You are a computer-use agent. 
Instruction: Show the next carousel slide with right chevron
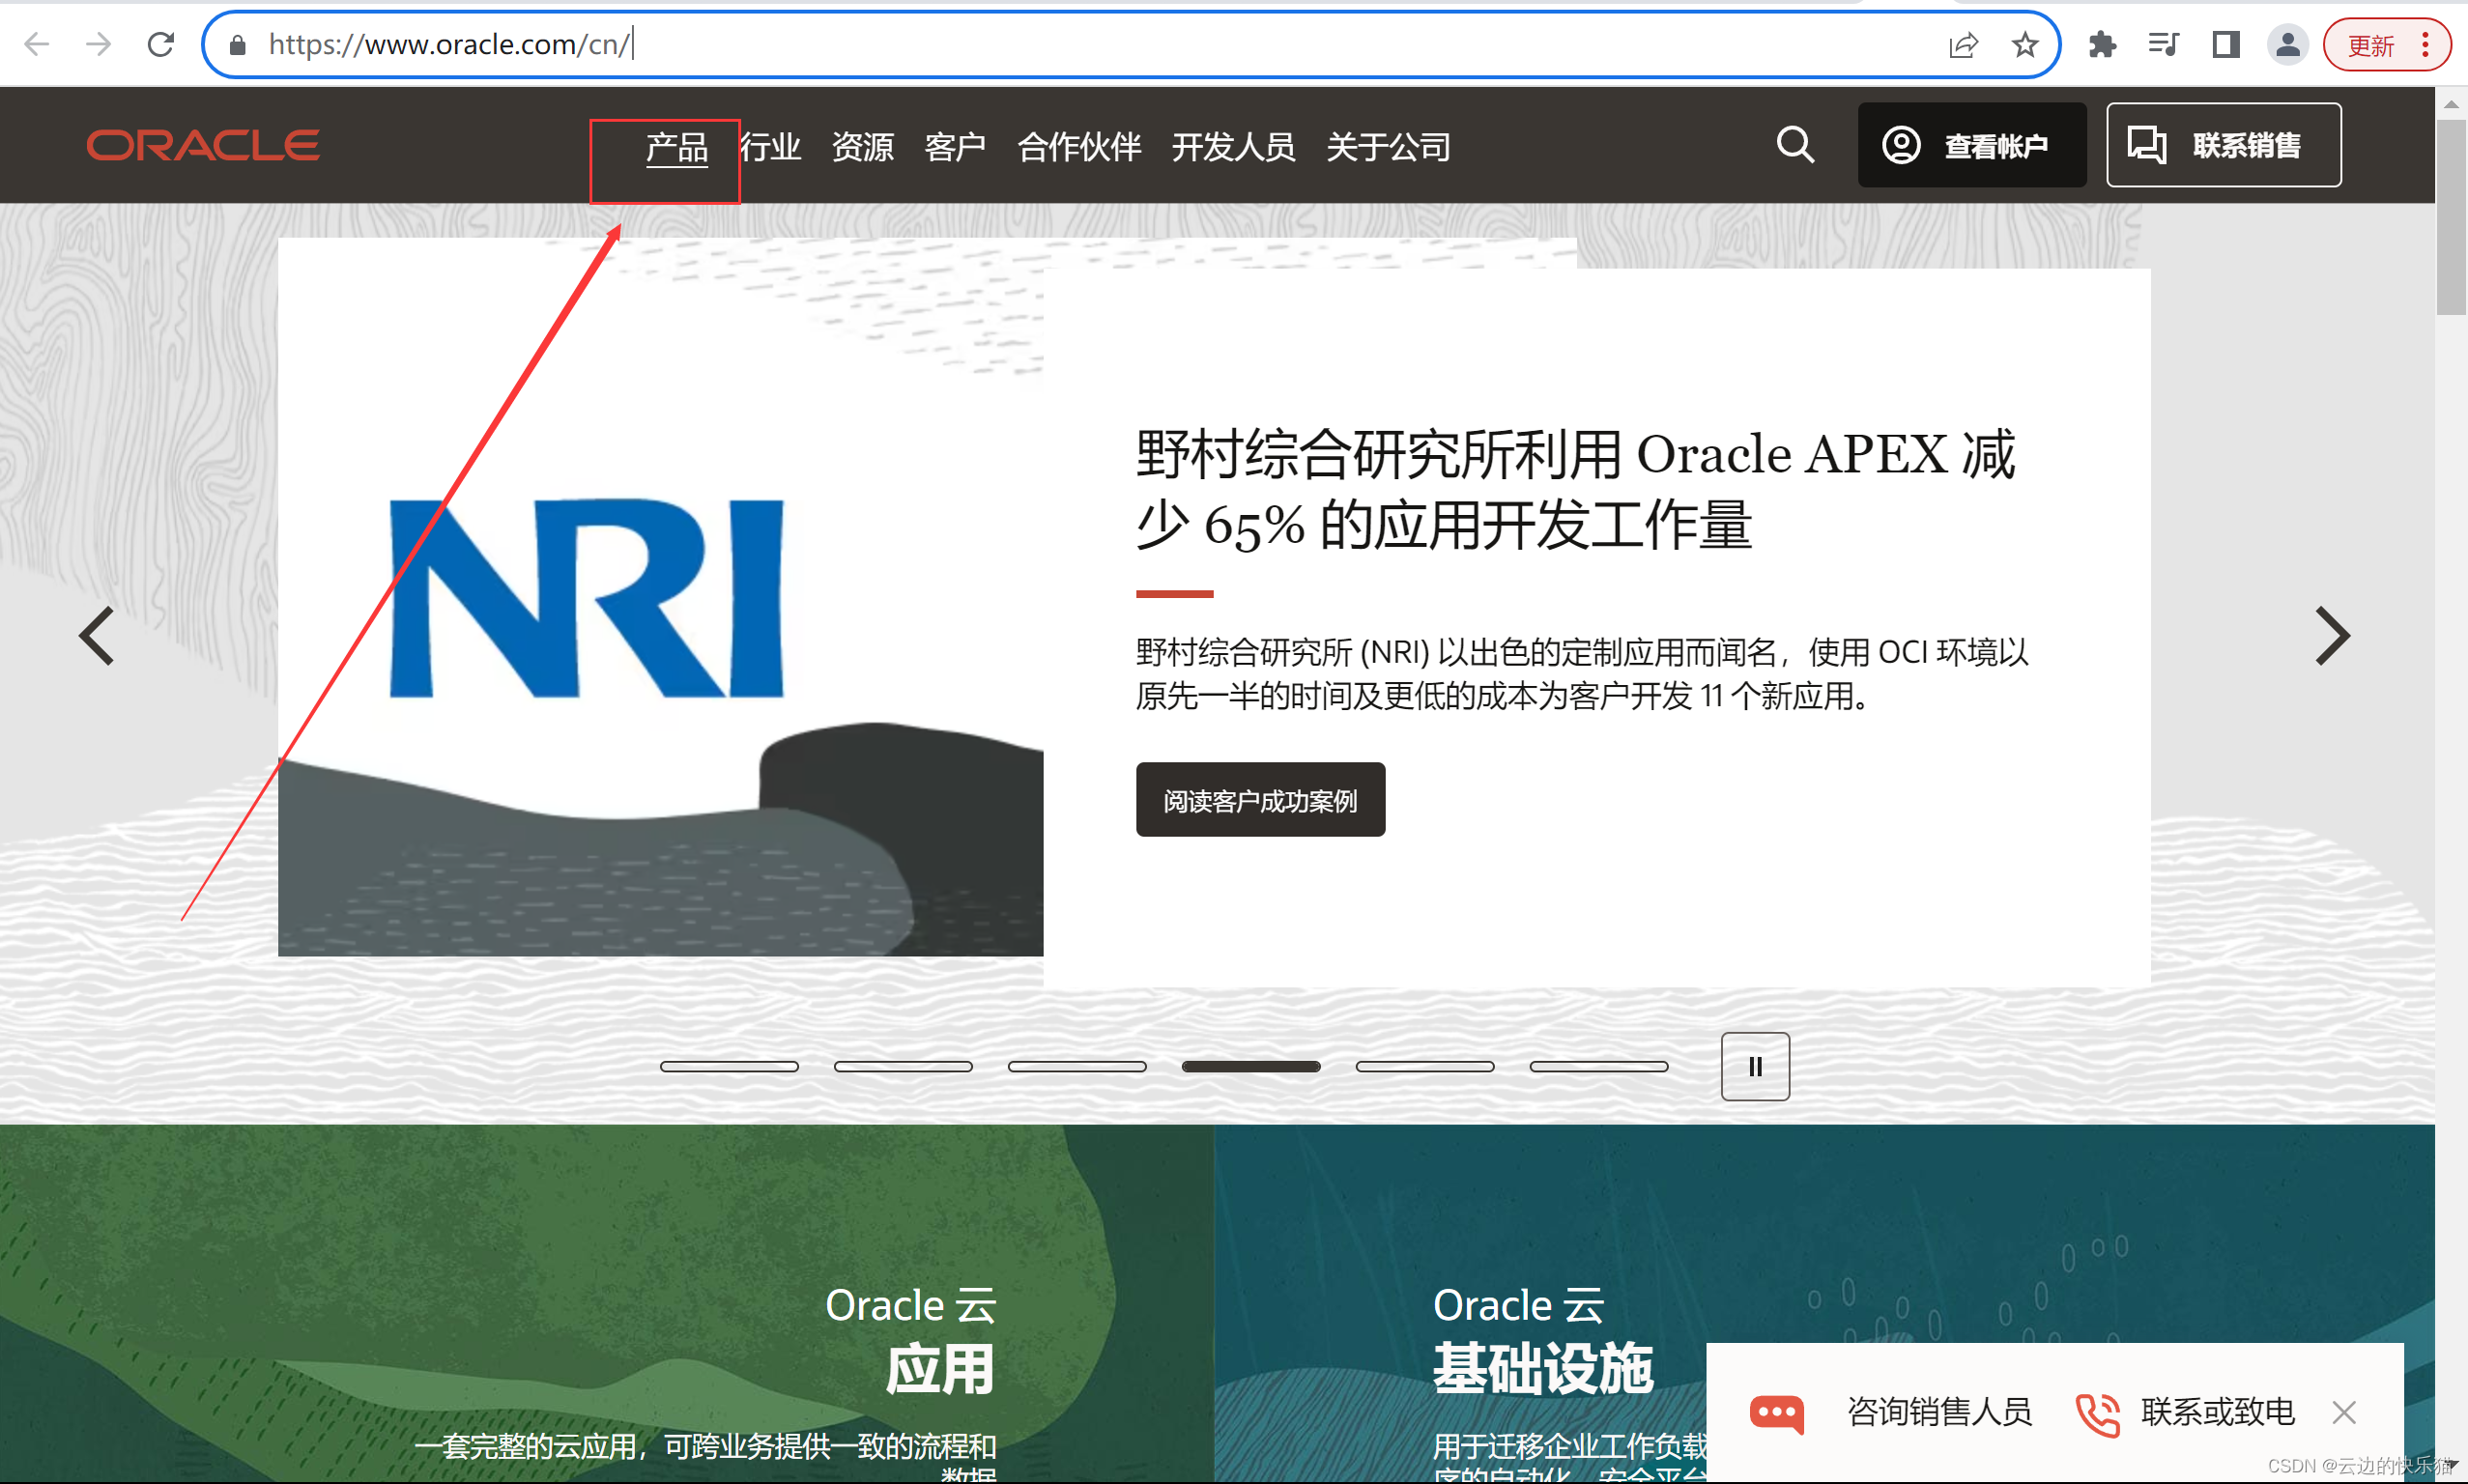(2332, 636)
